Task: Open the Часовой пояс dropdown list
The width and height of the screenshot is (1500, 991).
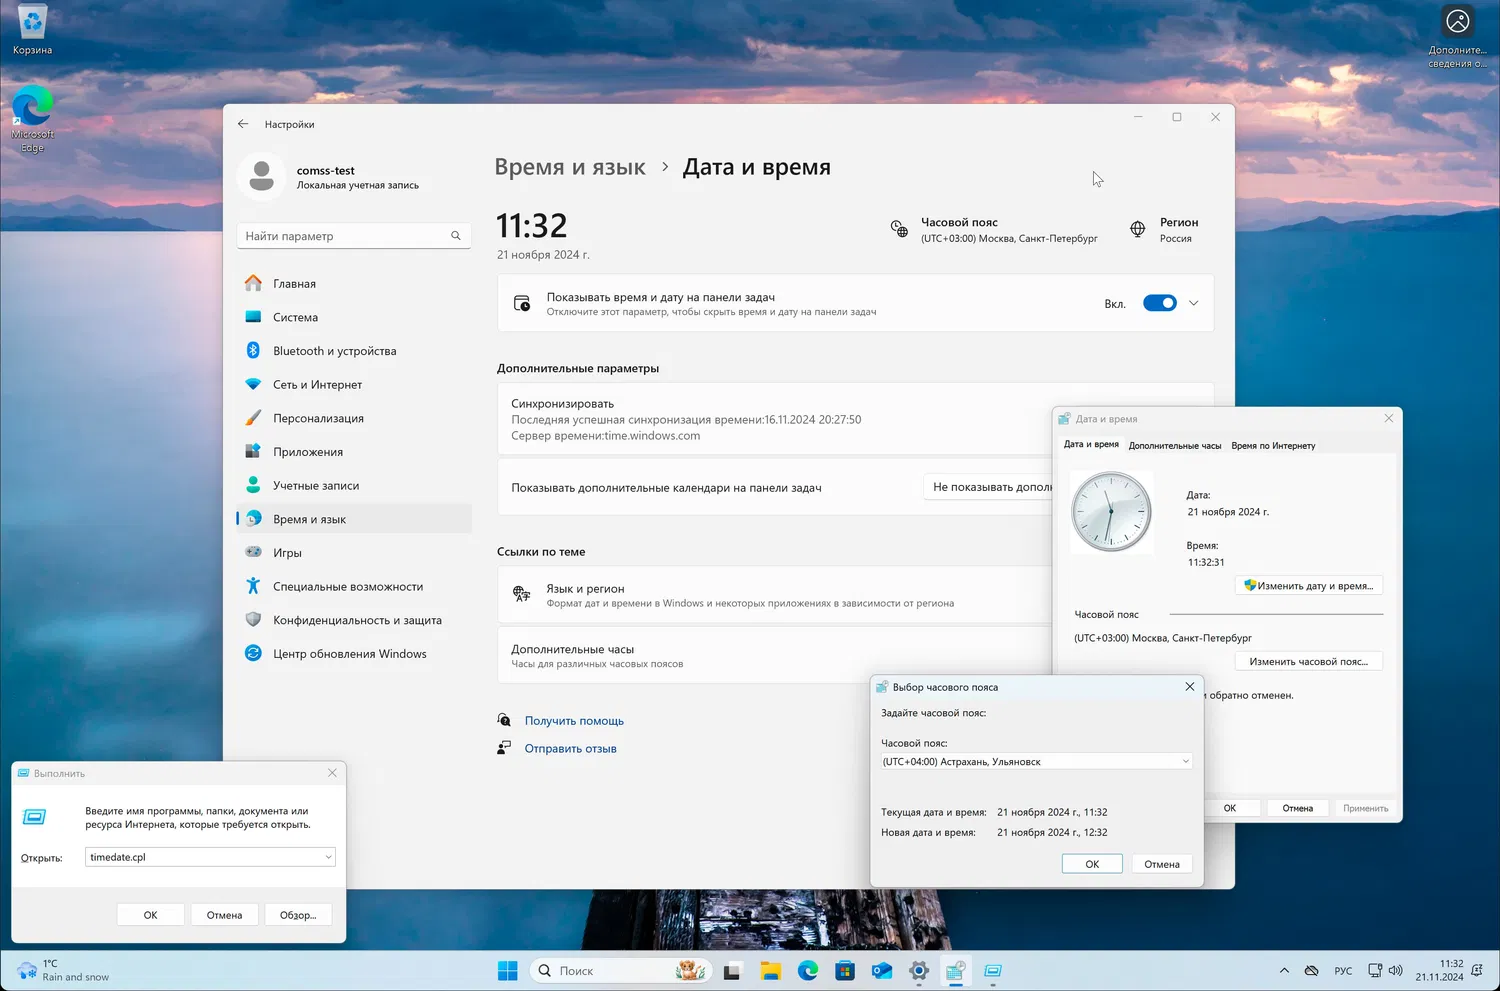Action: pos(1036,762)
